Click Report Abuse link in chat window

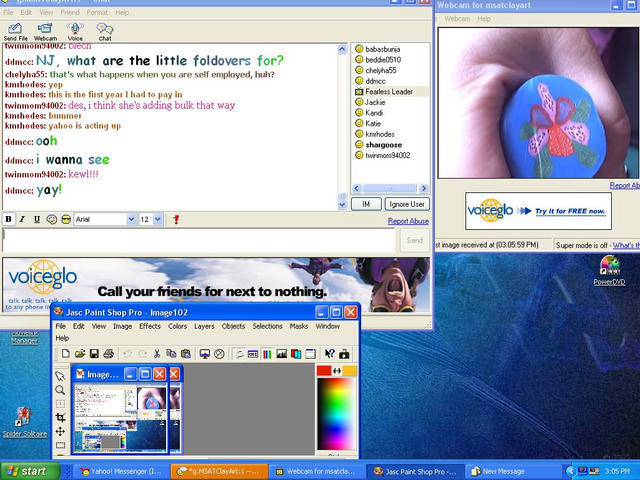[408, 221]
